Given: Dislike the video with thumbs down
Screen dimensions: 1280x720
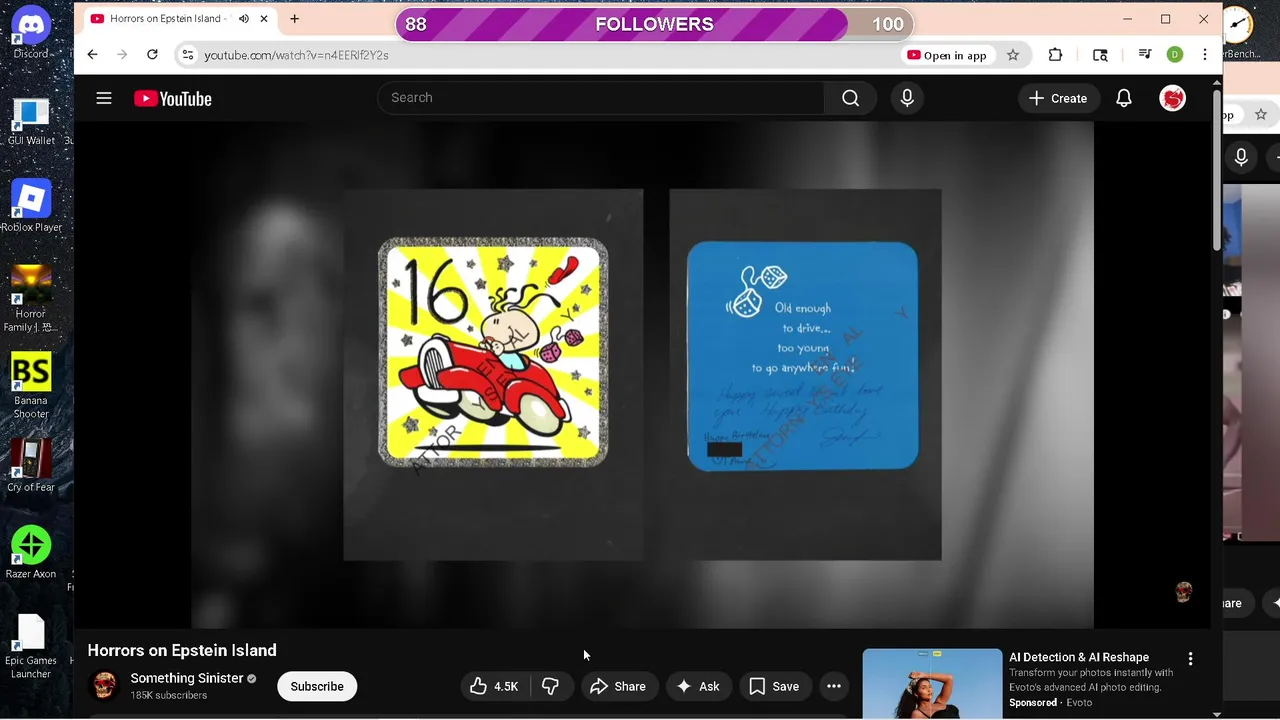Looking at the screenshot, I should coord(550,686).
